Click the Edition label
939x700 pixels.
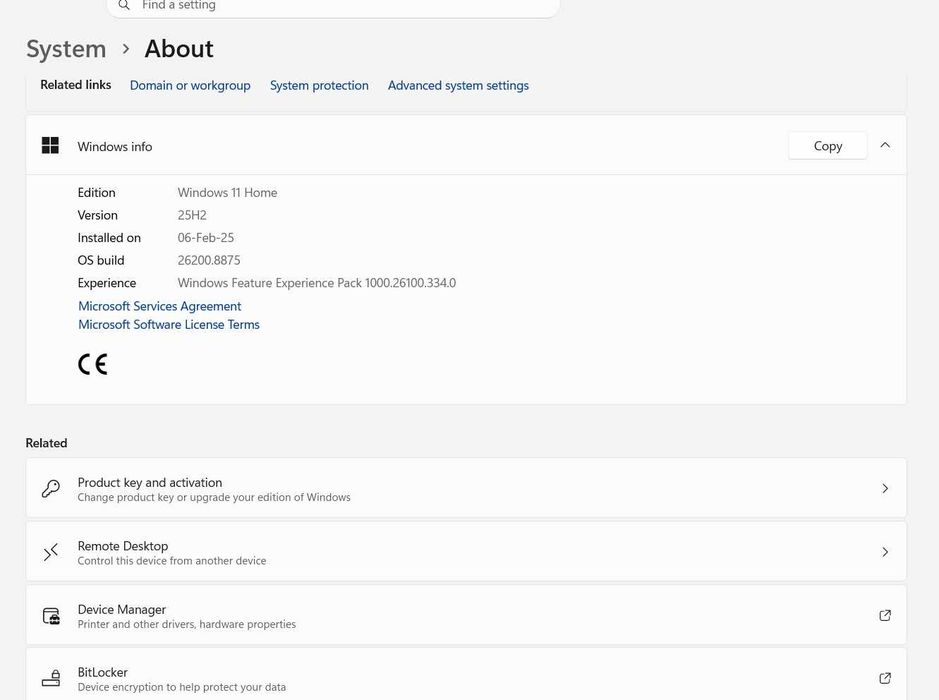tap(96, 193)
